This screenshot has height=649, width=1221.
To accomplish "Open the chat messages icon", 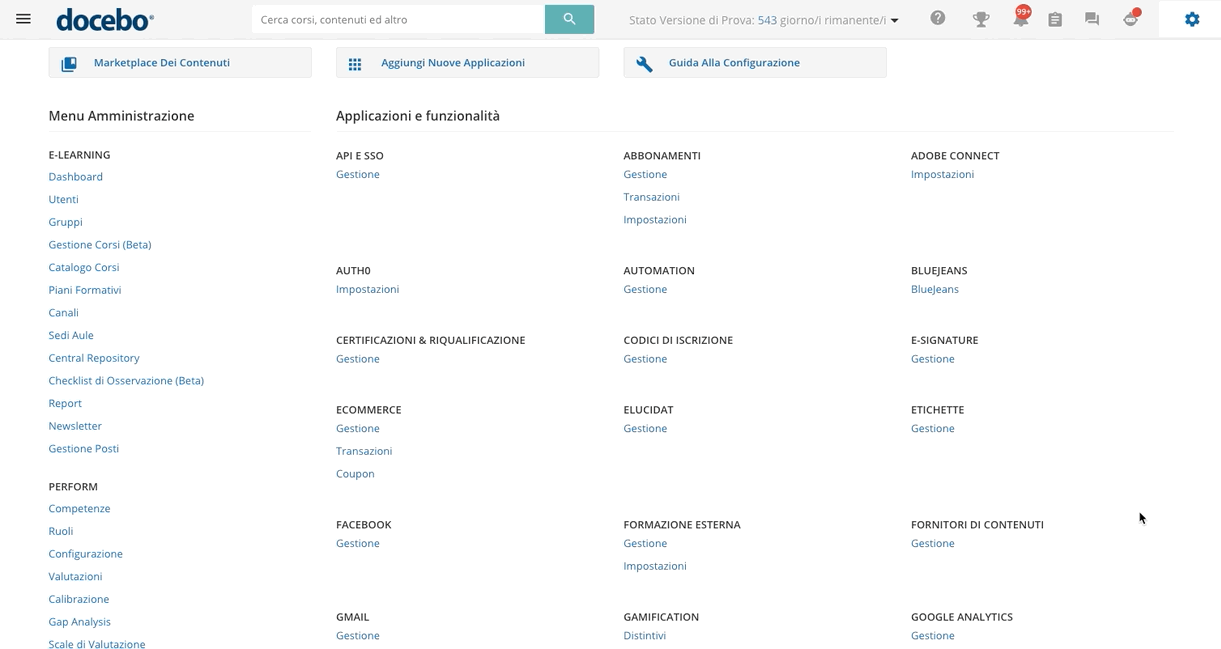I will pos(1092,19).
